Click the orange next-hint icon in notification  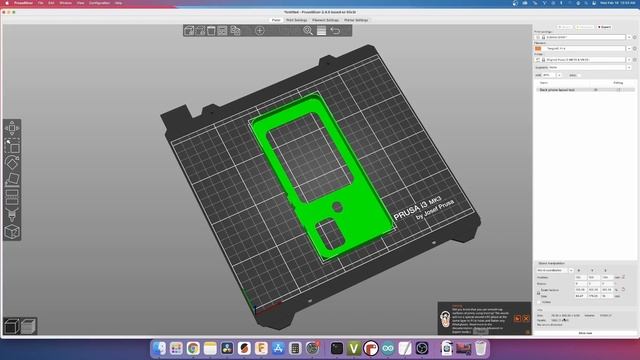pyautogui.click(x=517, y=318)
